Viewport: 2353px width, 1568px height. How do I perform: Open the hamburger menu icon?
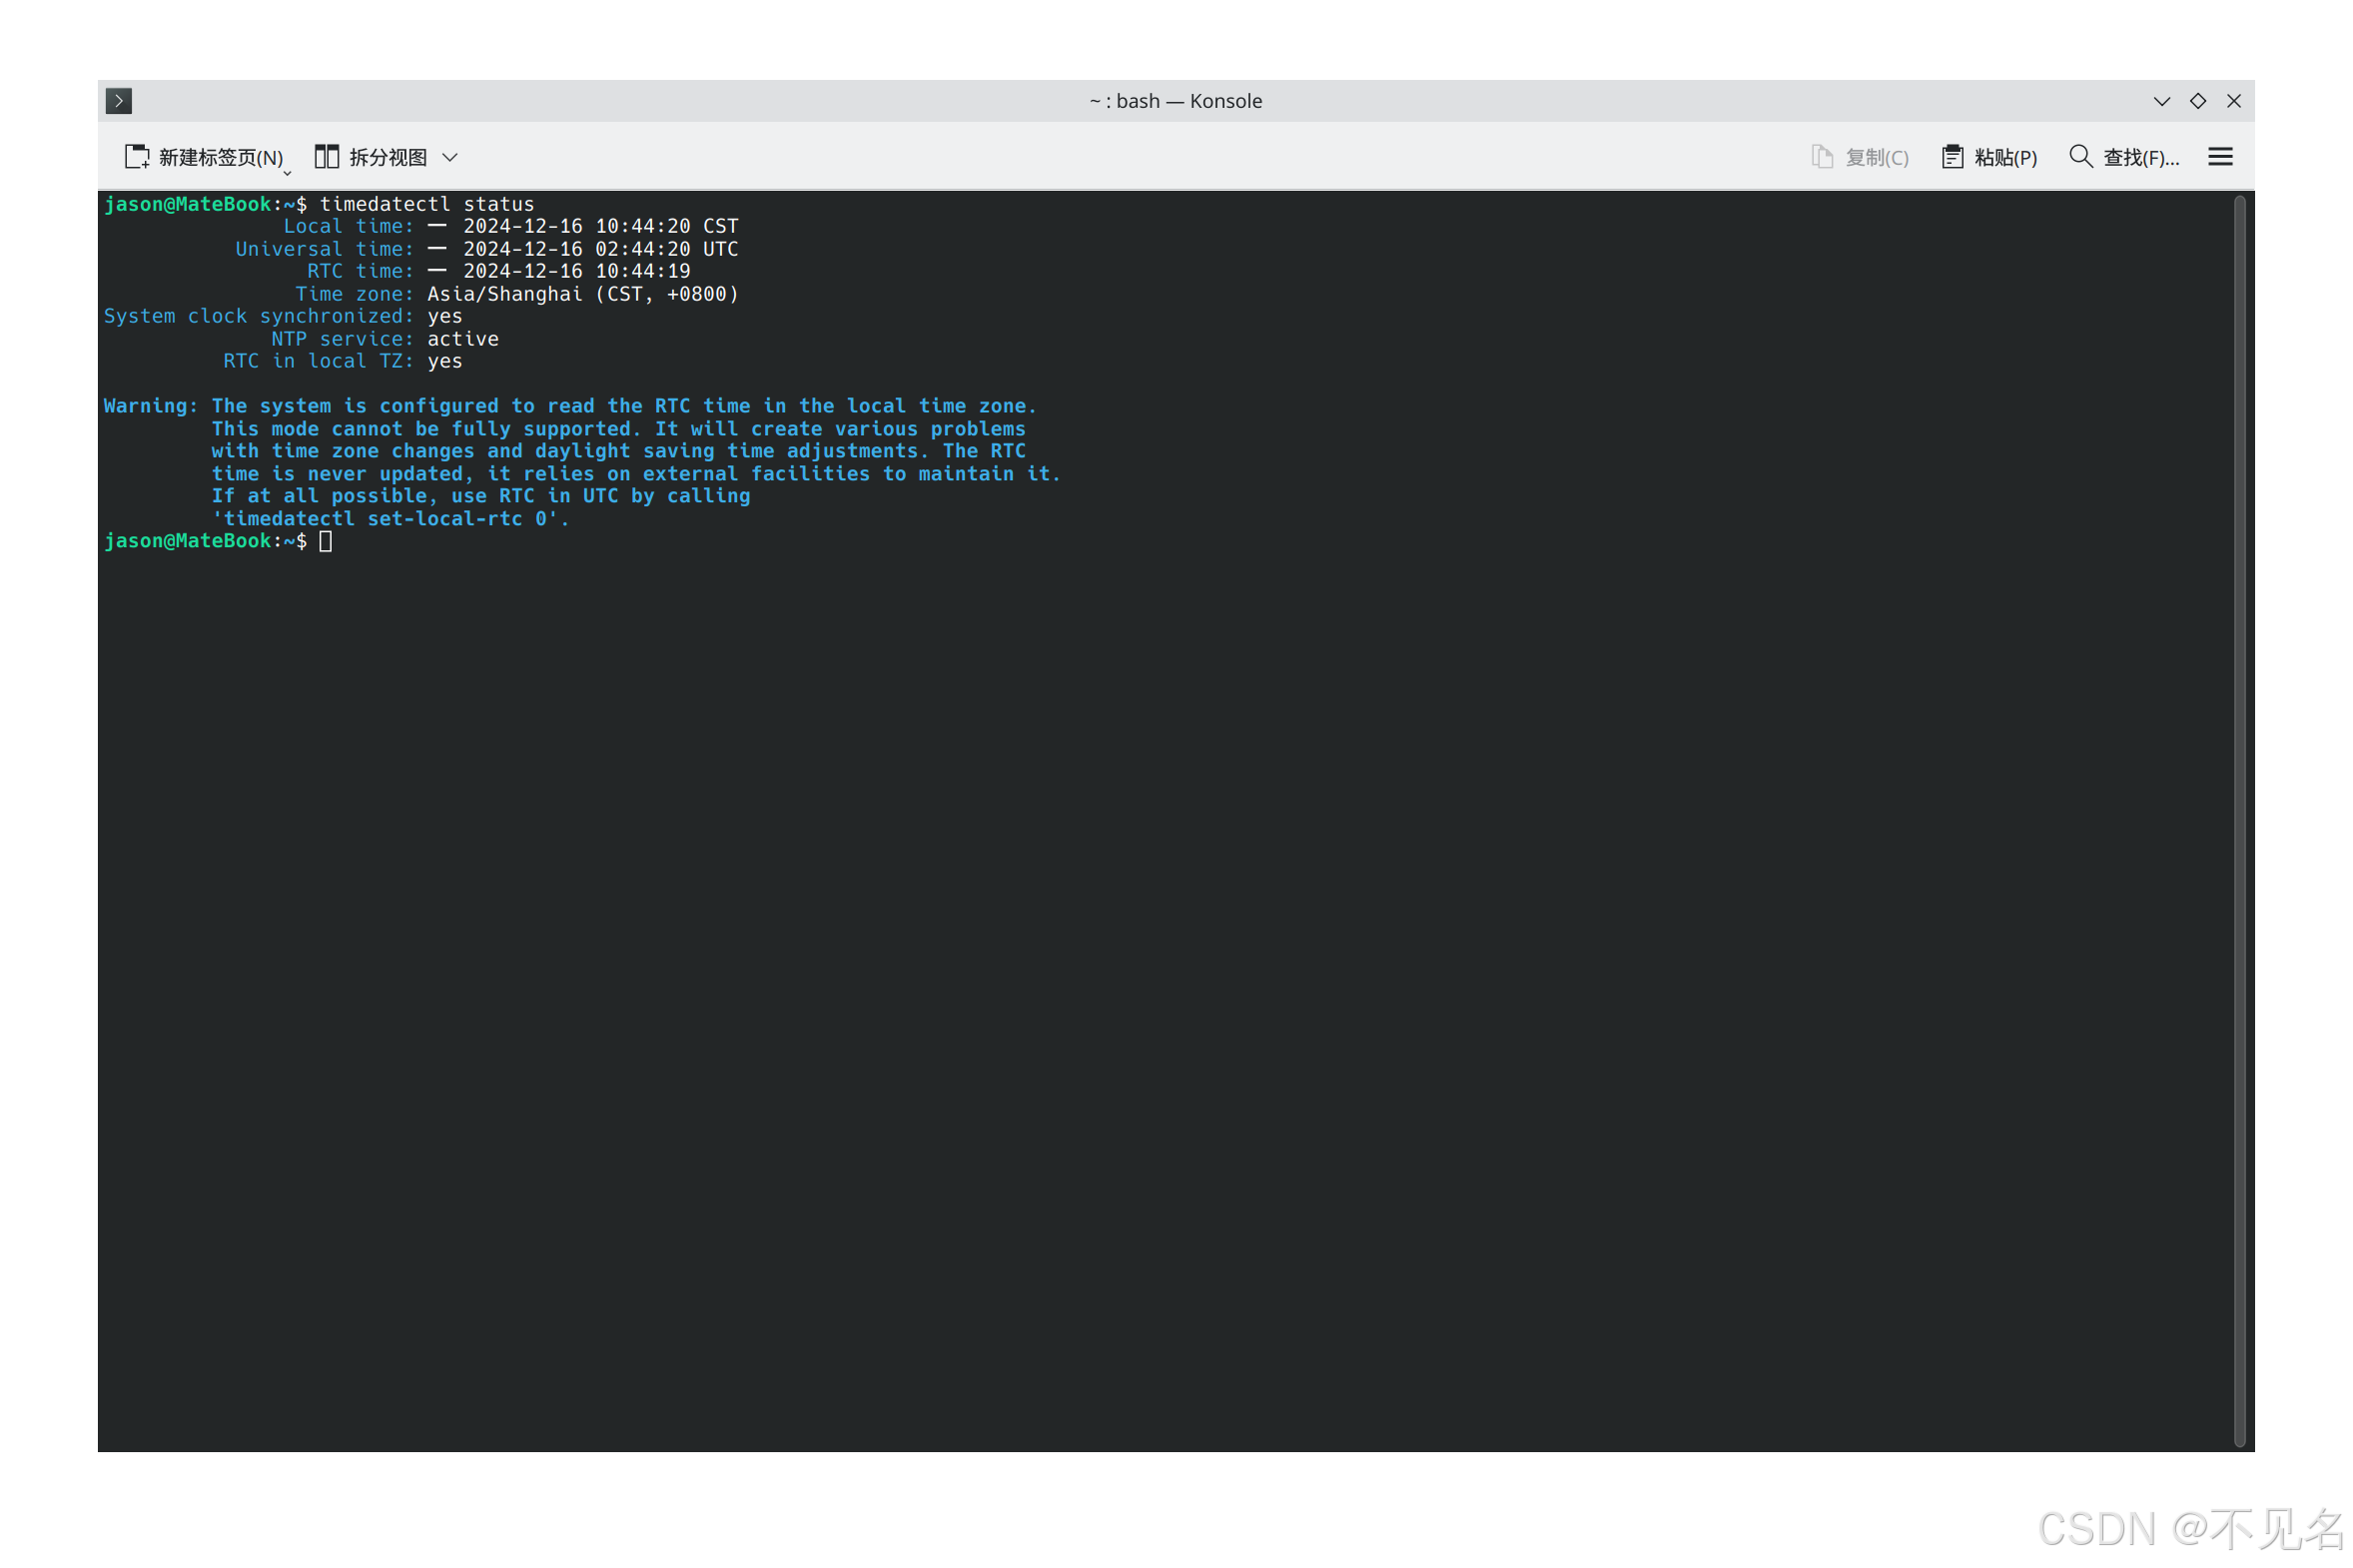point(2220,156)
